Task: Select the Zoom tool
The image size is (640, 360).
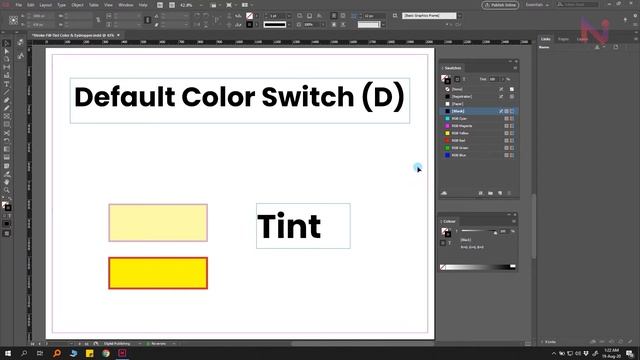Action: point(7,190)
